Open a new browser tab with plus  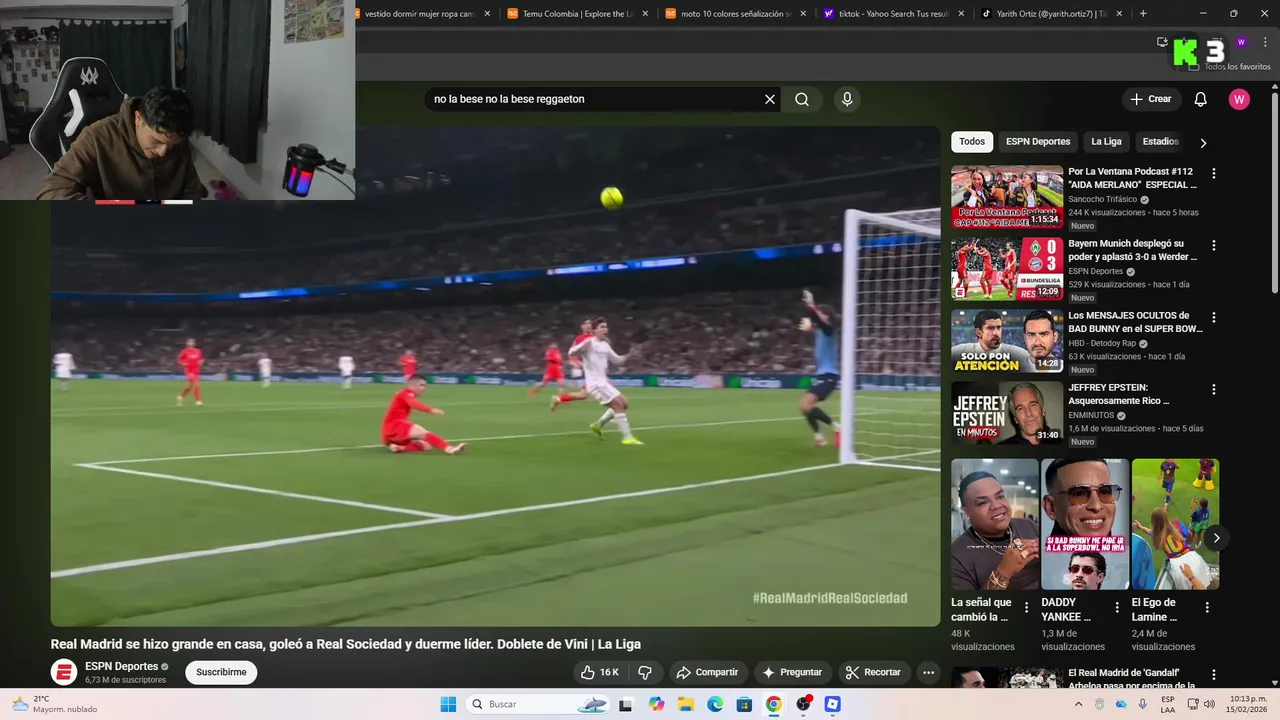(x=1143, y=14)
